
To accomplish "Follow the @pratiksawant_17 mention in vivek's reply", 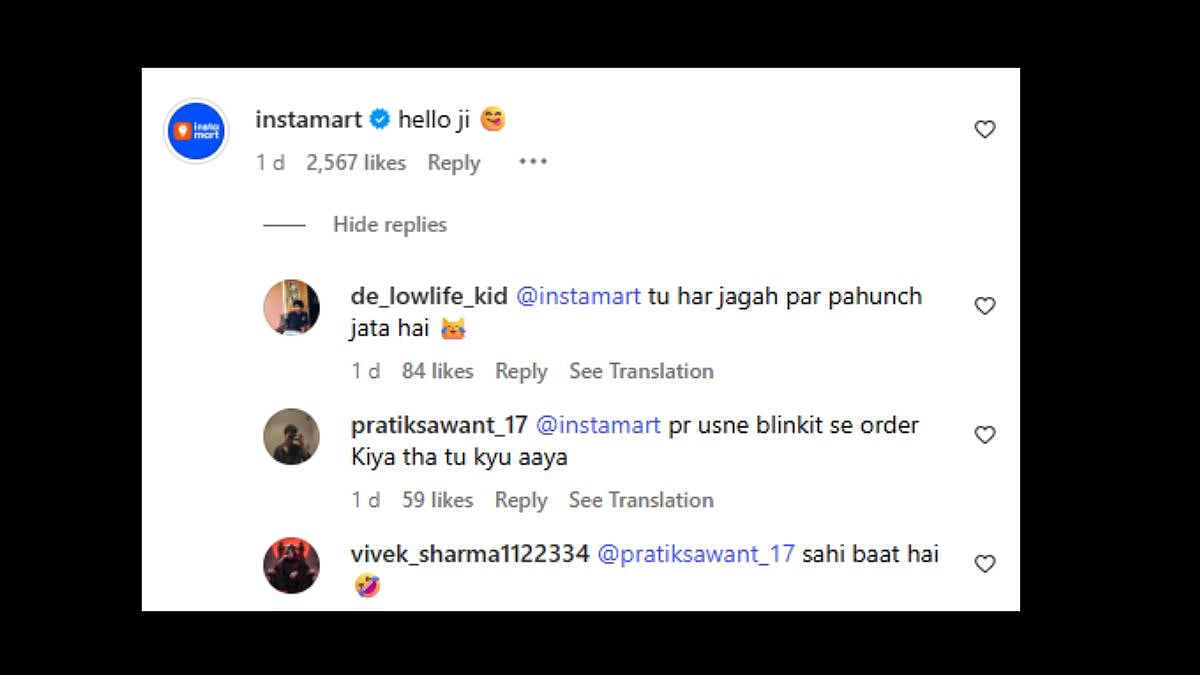I will pos(696,554).
